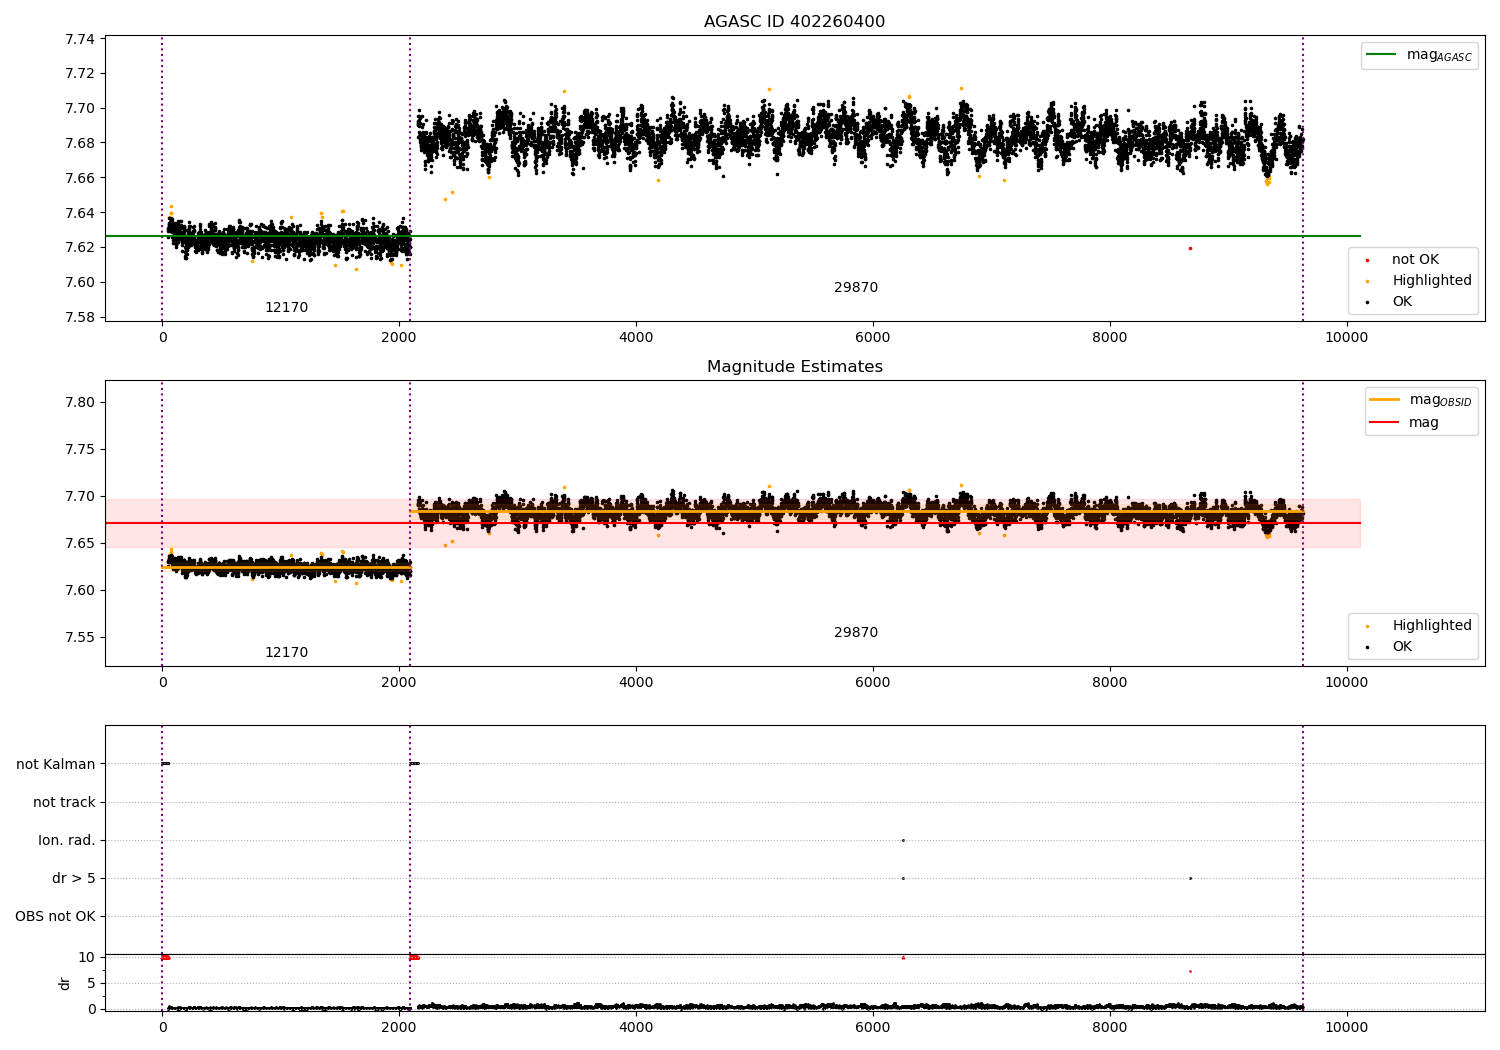This screenshot has height=1050, width=1500.
Task: Click the 'AGASC ID 402260400' plot title
Action: [794, 22]
